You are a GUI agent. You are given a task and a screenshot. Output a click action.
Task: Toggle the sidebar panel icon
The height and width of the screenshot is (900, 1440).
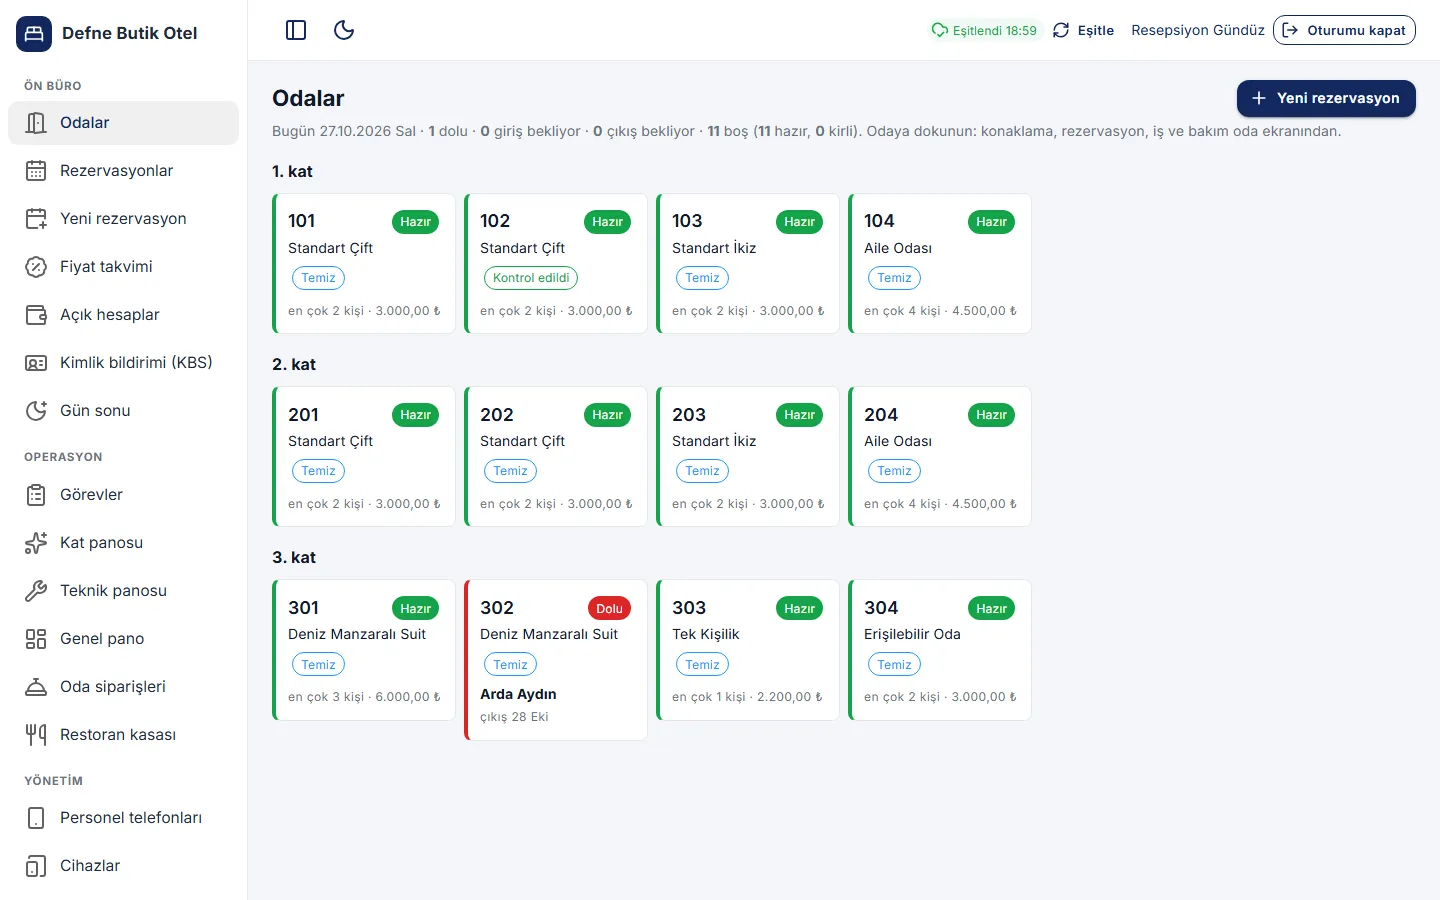tap(296, 30)
